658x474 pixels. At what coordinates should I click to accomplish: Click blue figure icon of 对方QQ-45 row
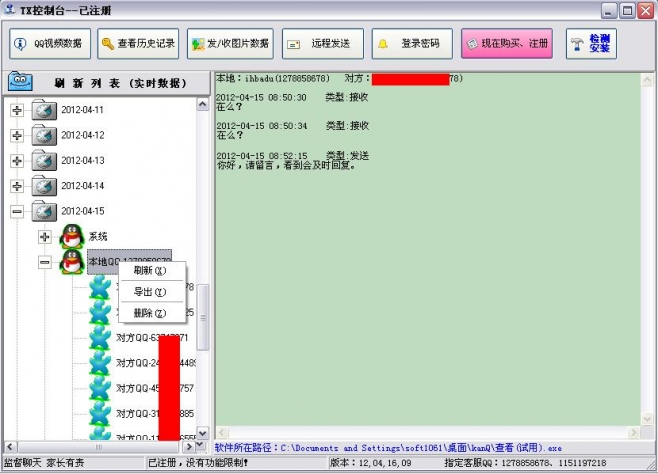(100, 388)
